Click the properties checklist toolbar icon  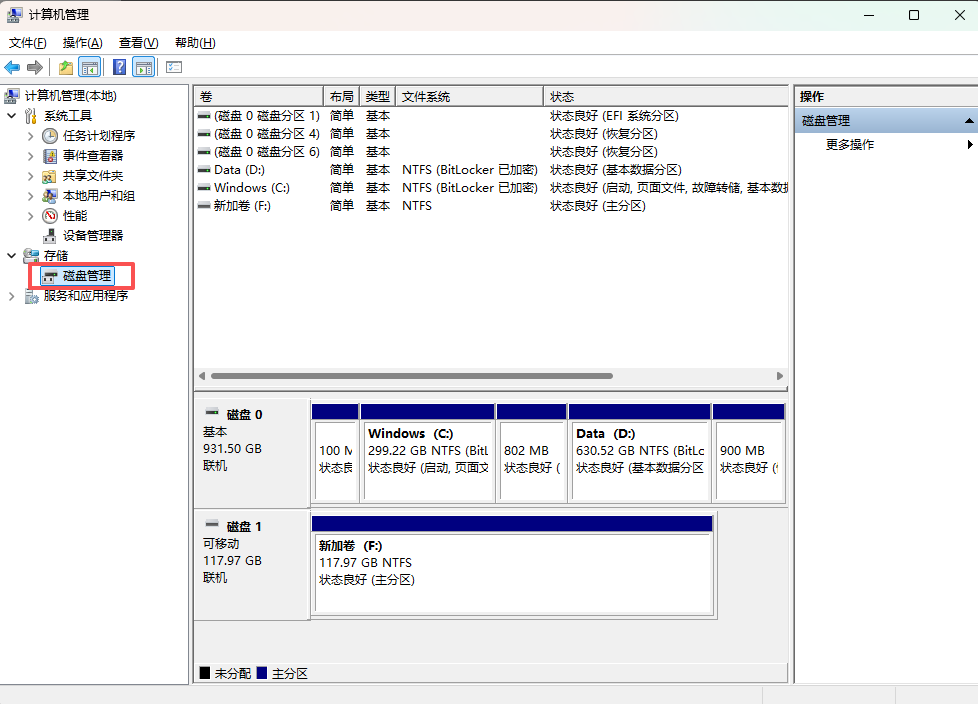[173, 67]
